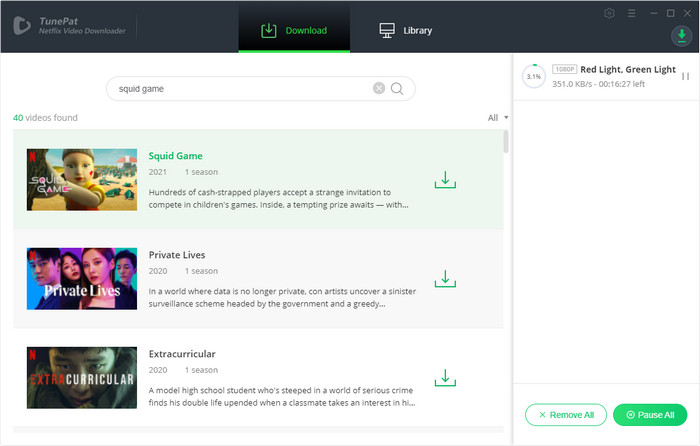Click the Private Lives description text
Viewport: 700px width, 446px height.
pos(282,298)
